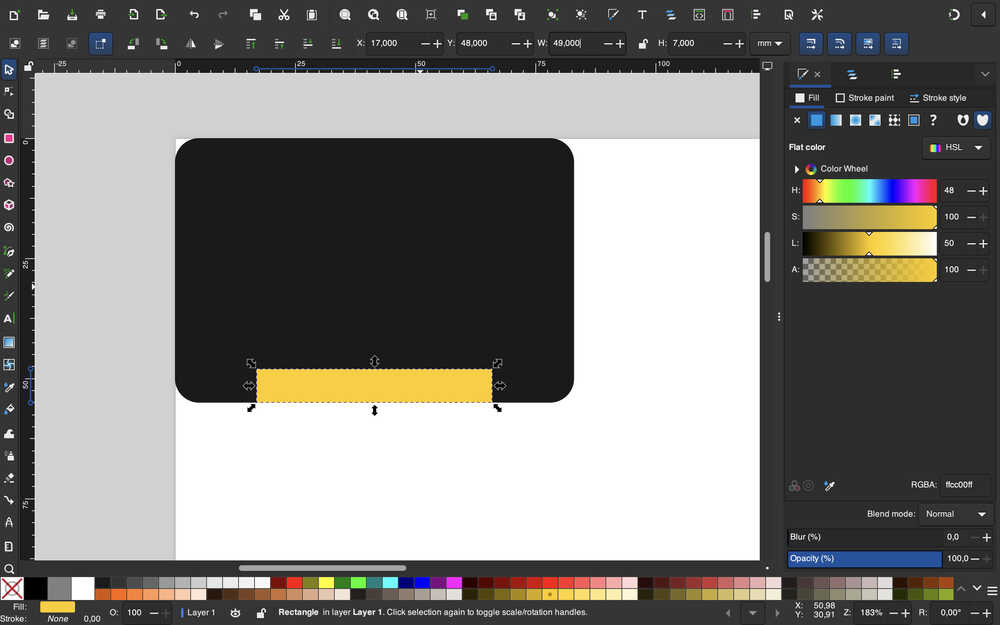
Task: Open the Layer 1 layer selector
Action: [200, 613]
